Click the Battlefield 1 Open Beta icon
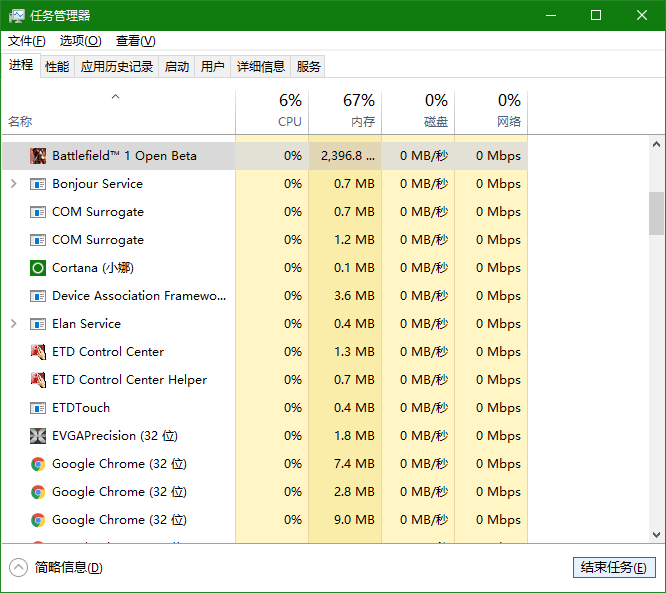The height and width of the screenshot is (593, 666). (x=38, y=156)
